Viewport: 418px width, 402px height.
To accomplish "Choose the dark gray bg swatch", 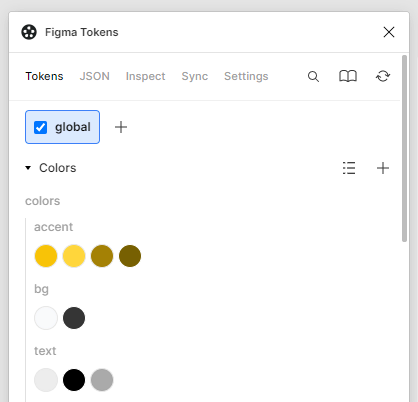I will point(74,318).
